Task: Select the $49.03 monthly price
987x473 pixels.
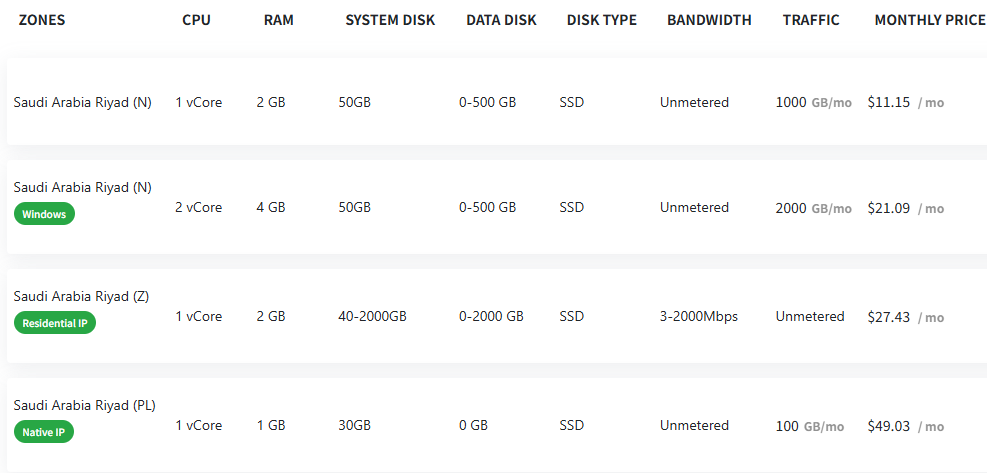Action: click(x=889, y=426)
